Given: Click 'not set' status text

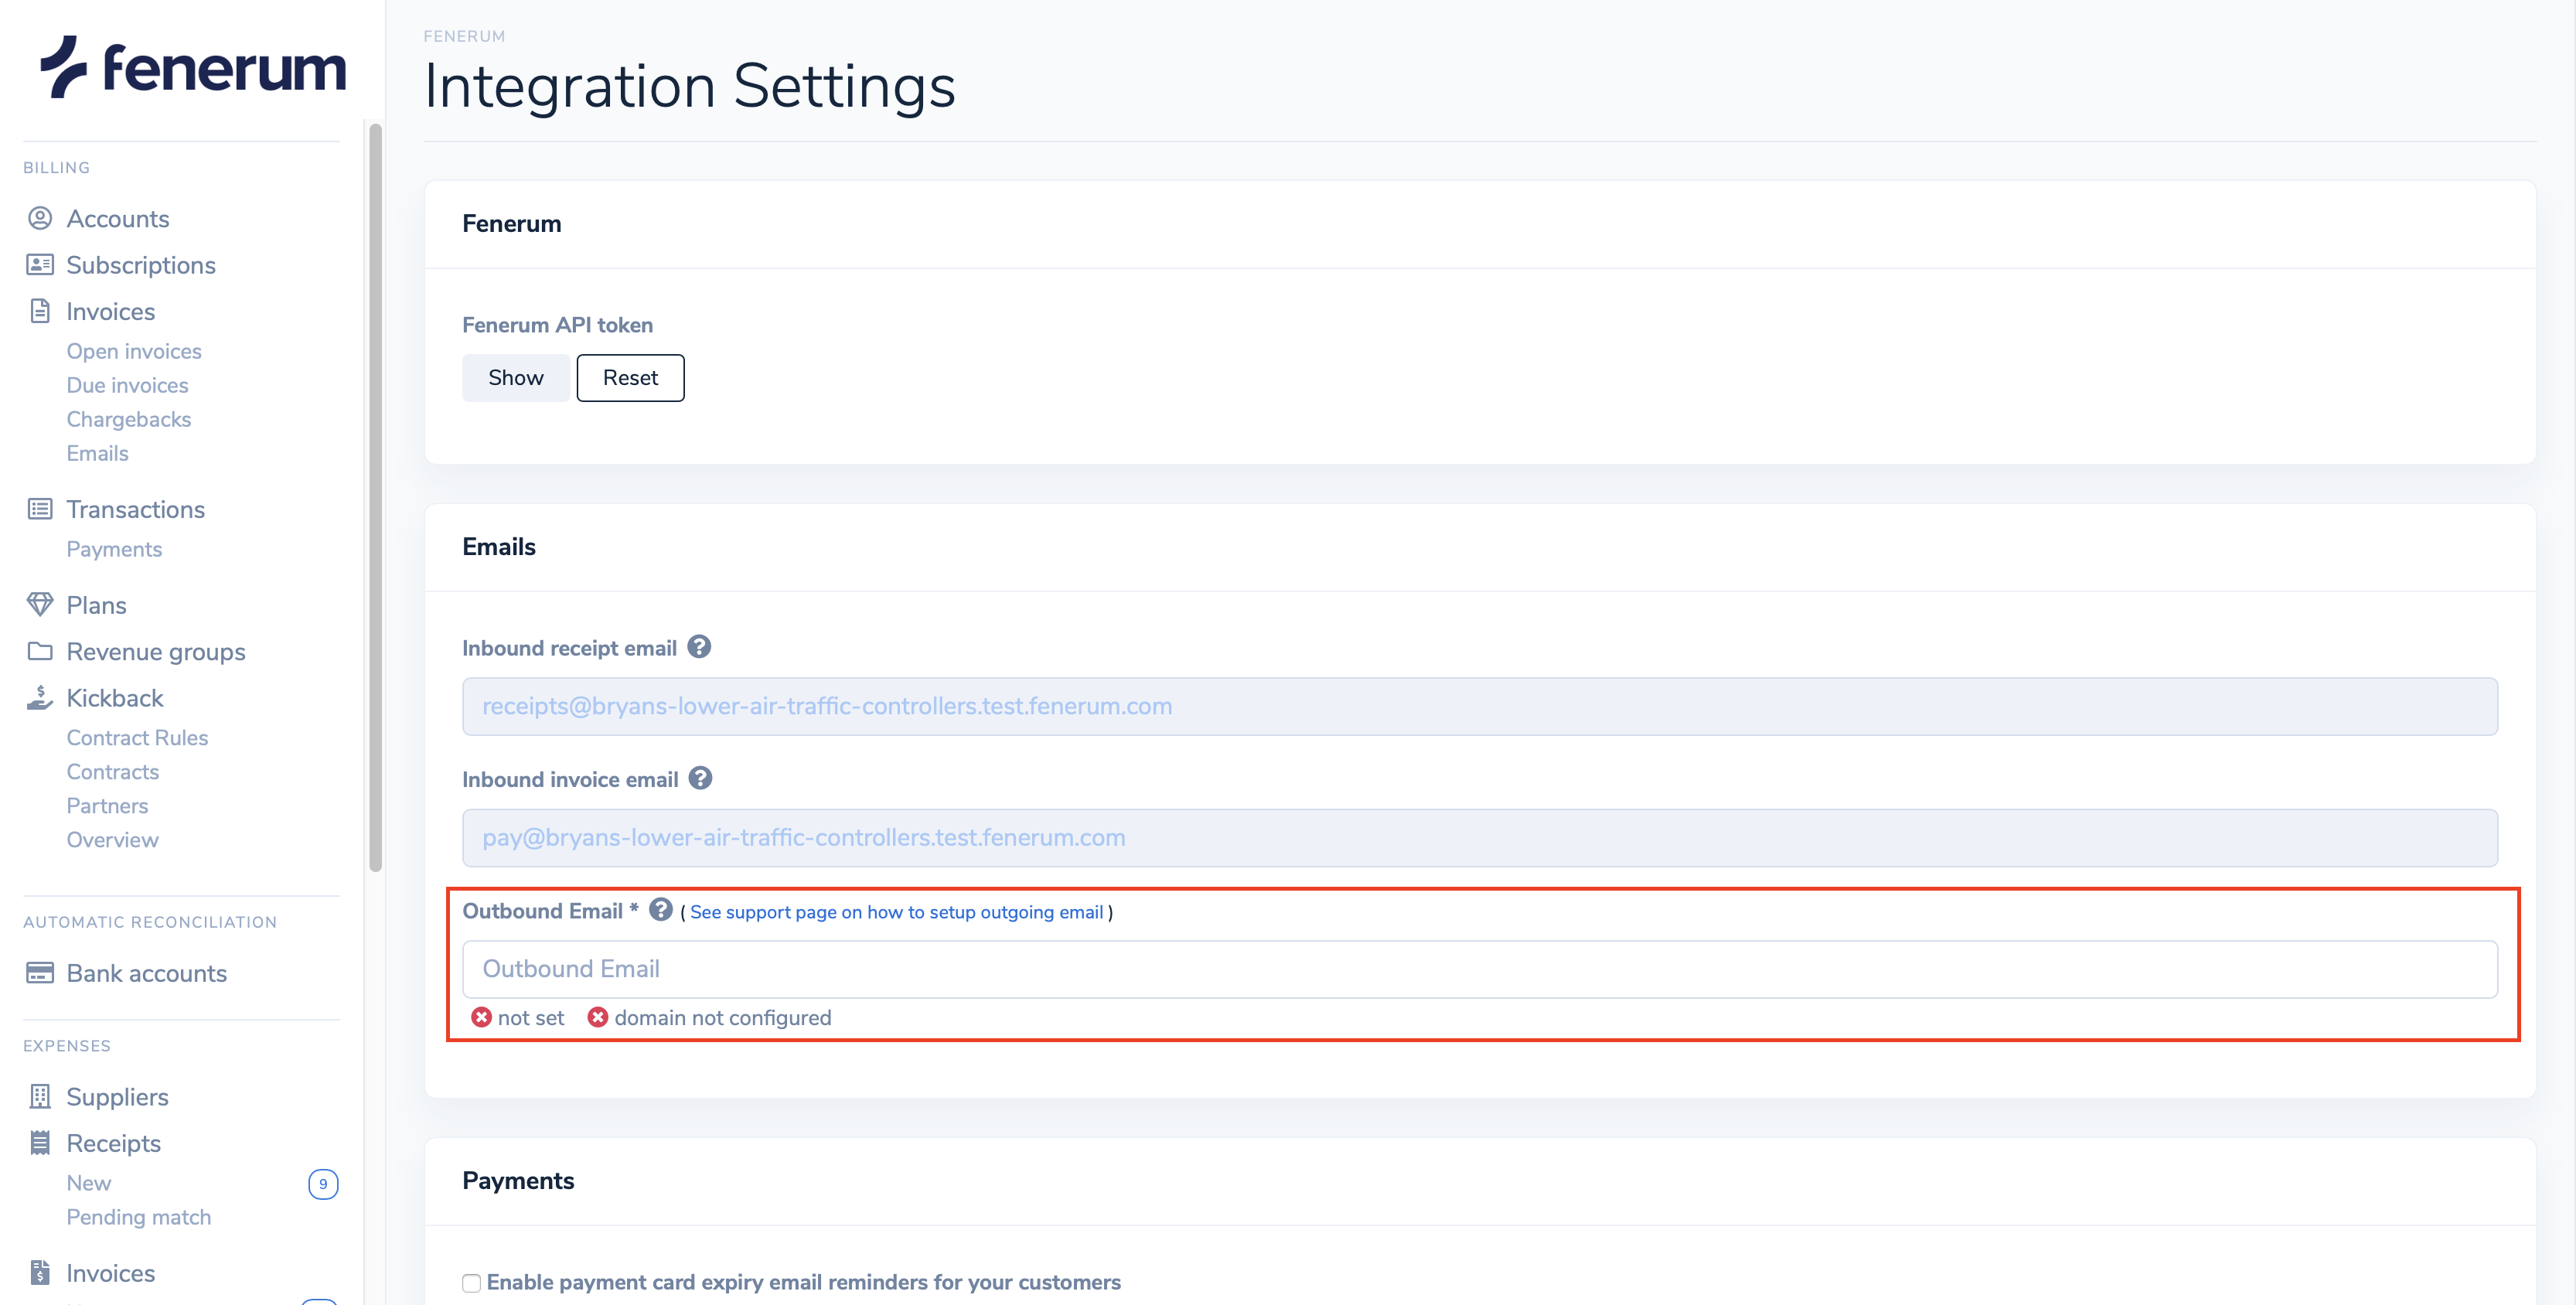Looking at the screenshot, I should (531, 1018).
